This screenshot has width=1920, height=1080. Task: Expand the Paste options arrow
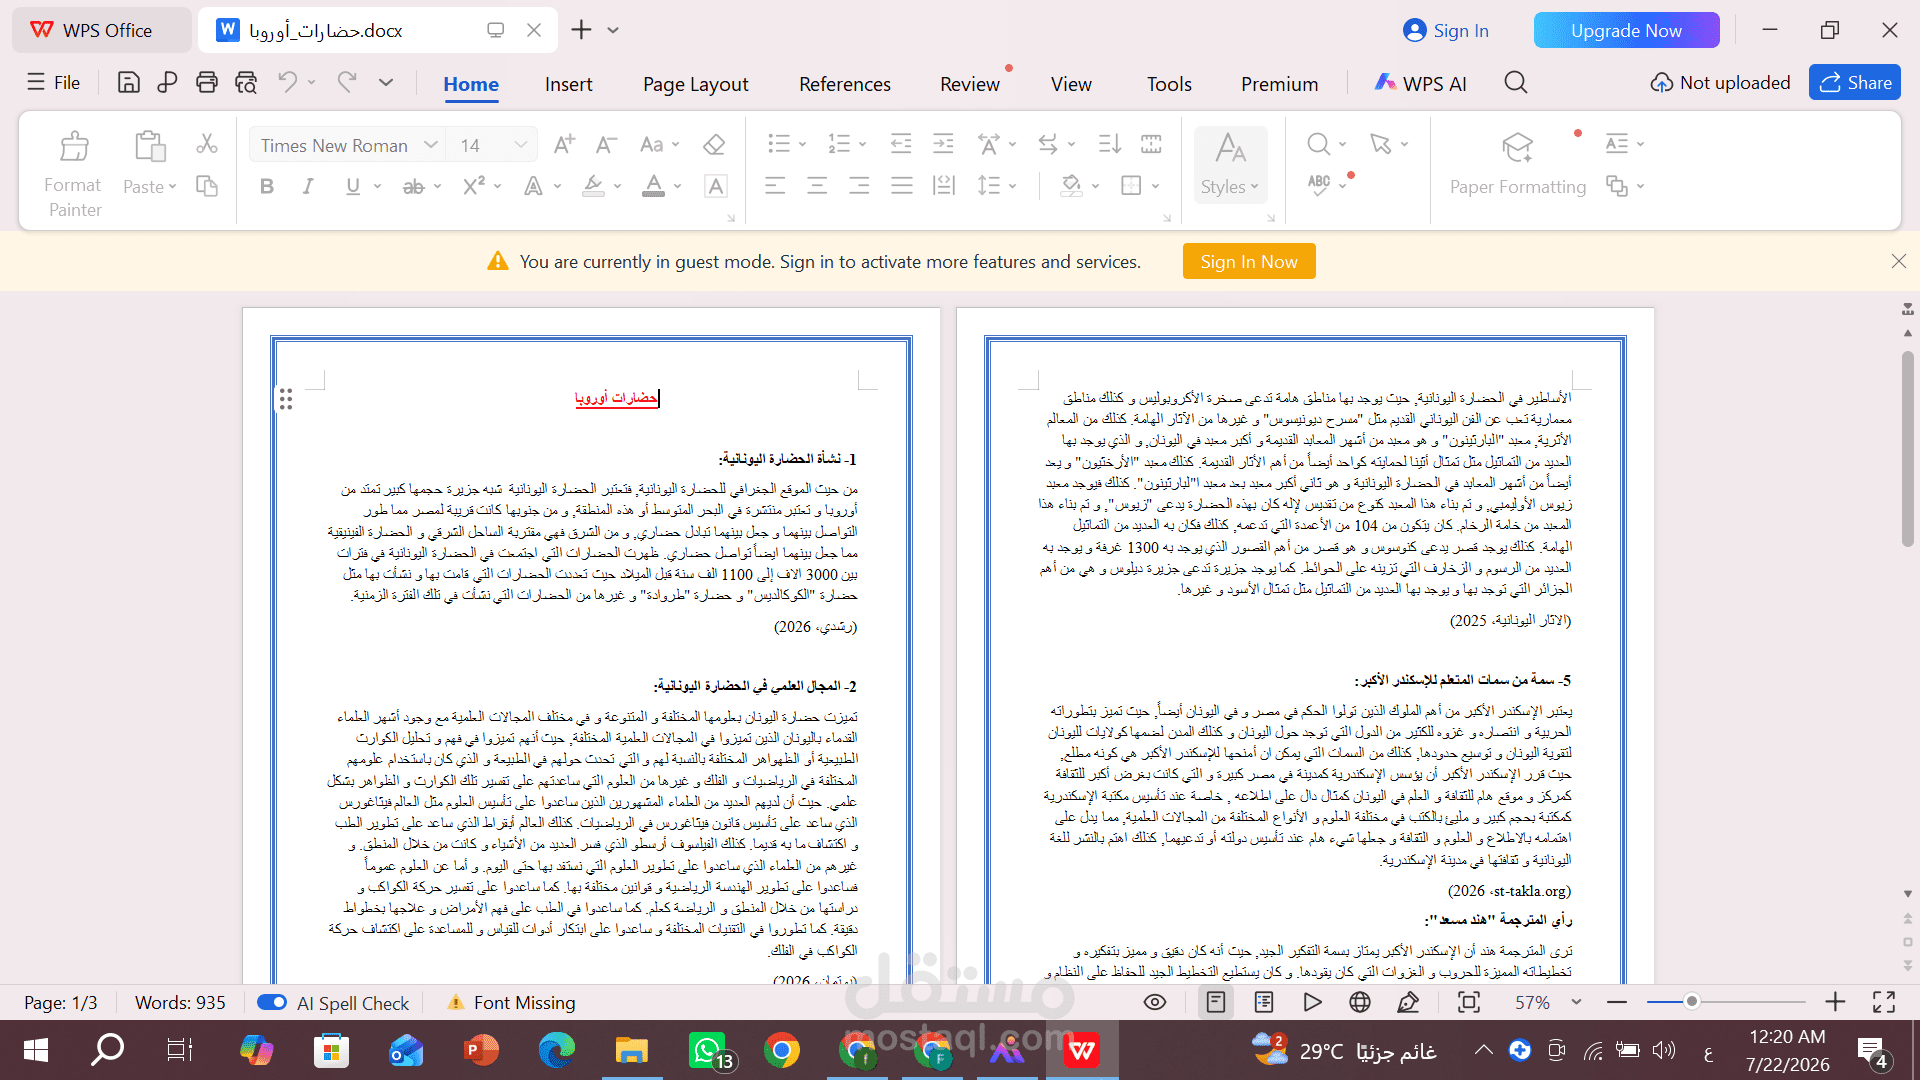[172, 187]
